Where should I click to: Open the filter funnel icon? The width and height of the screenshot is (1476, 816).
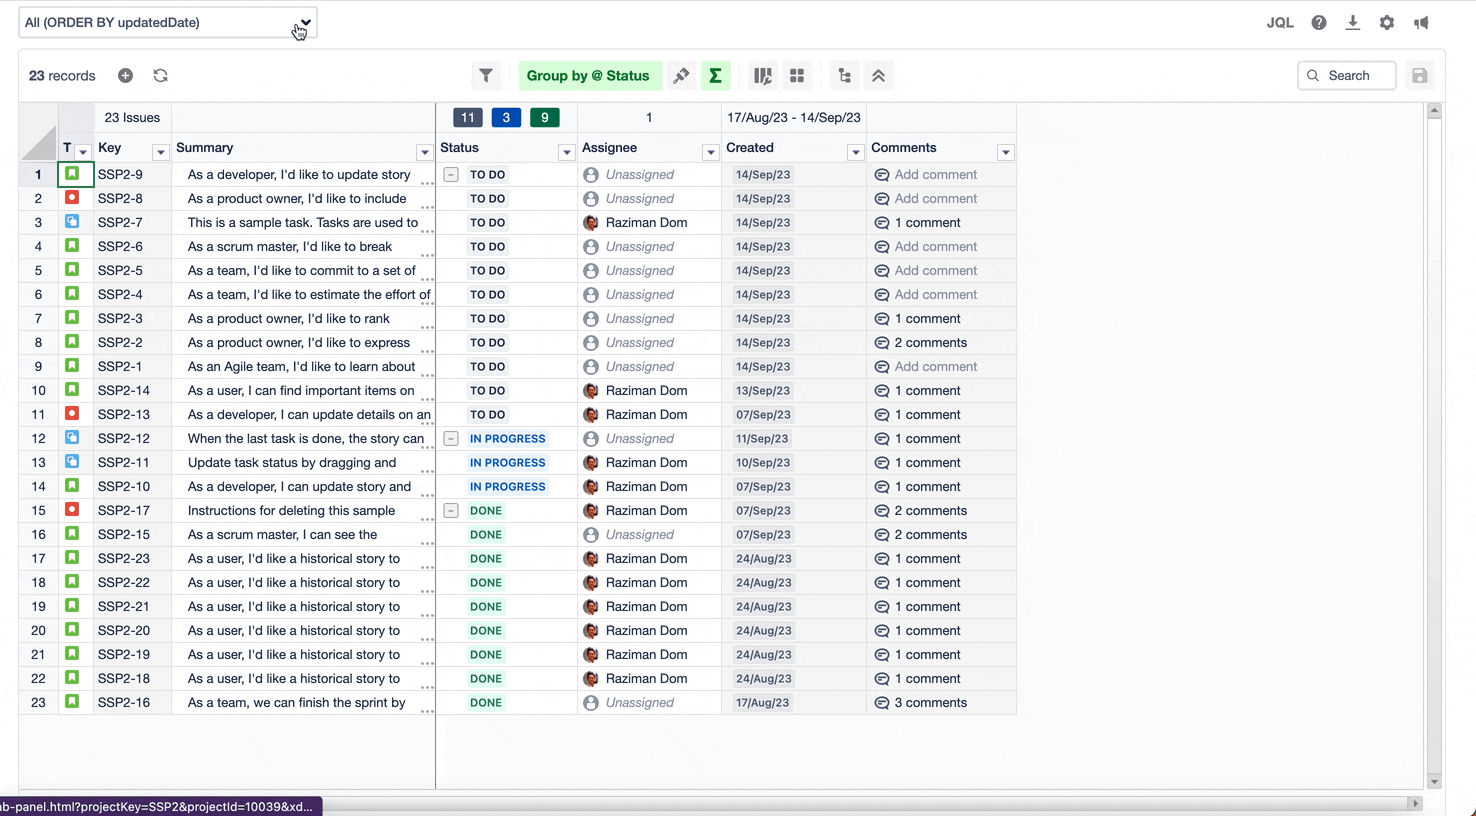[486, 76]
